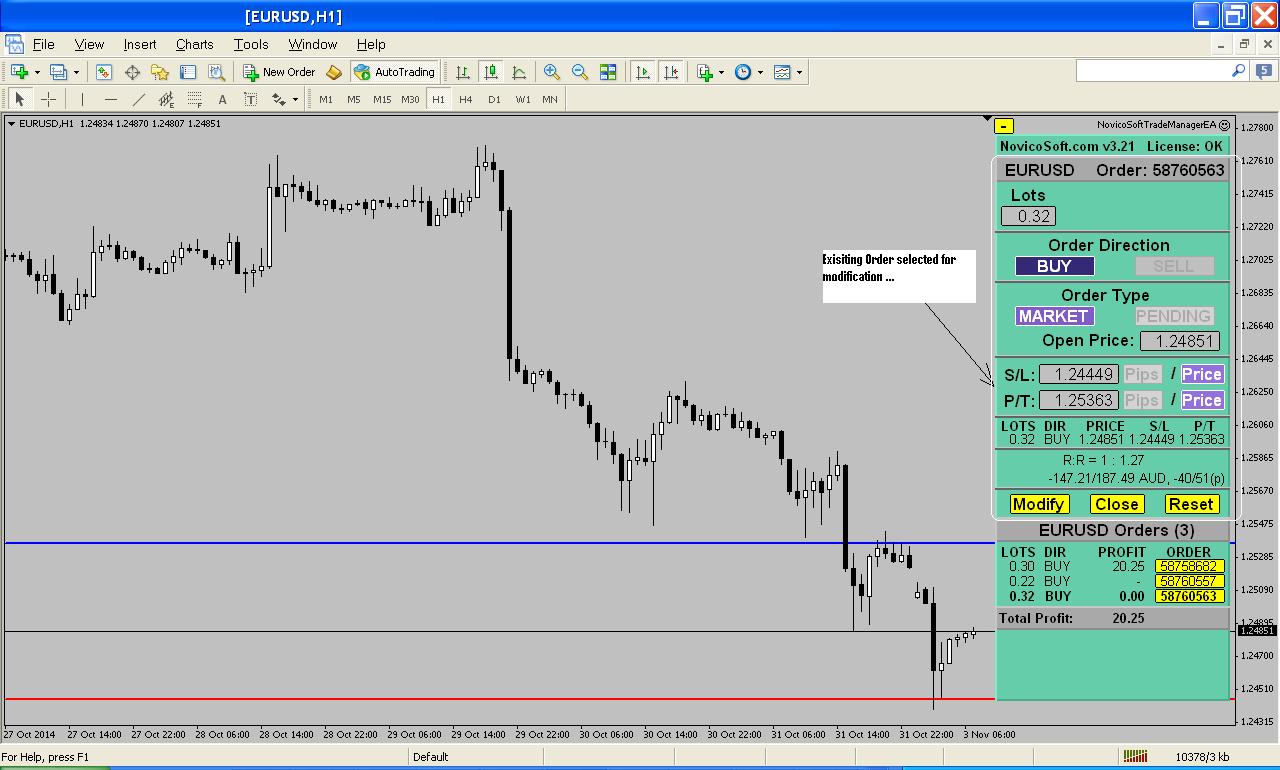Switch chart to candlestick display
The width and height of the screenshot is (1280, 770).
[x=490, y=72]
